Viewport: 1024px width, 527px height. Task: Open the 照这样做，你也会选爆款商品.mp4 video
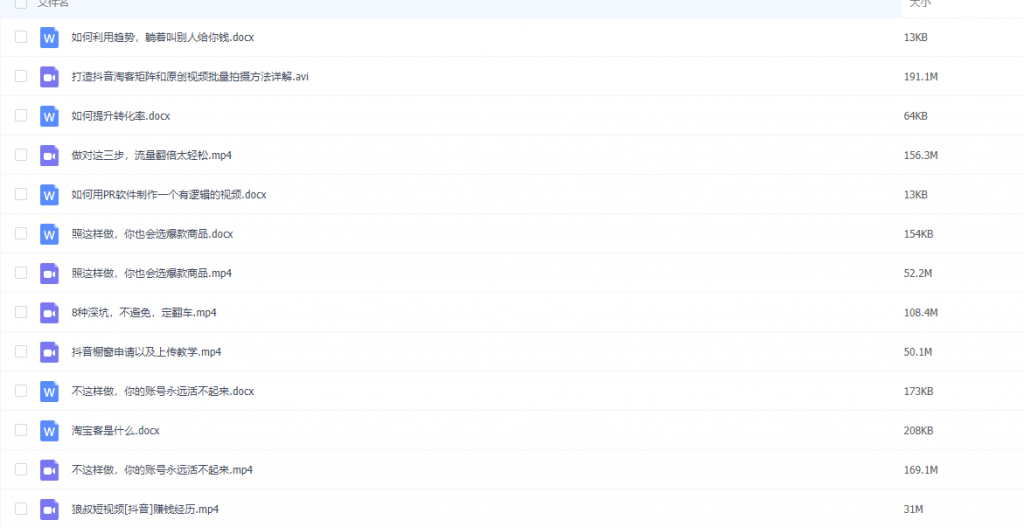(152, 273)
